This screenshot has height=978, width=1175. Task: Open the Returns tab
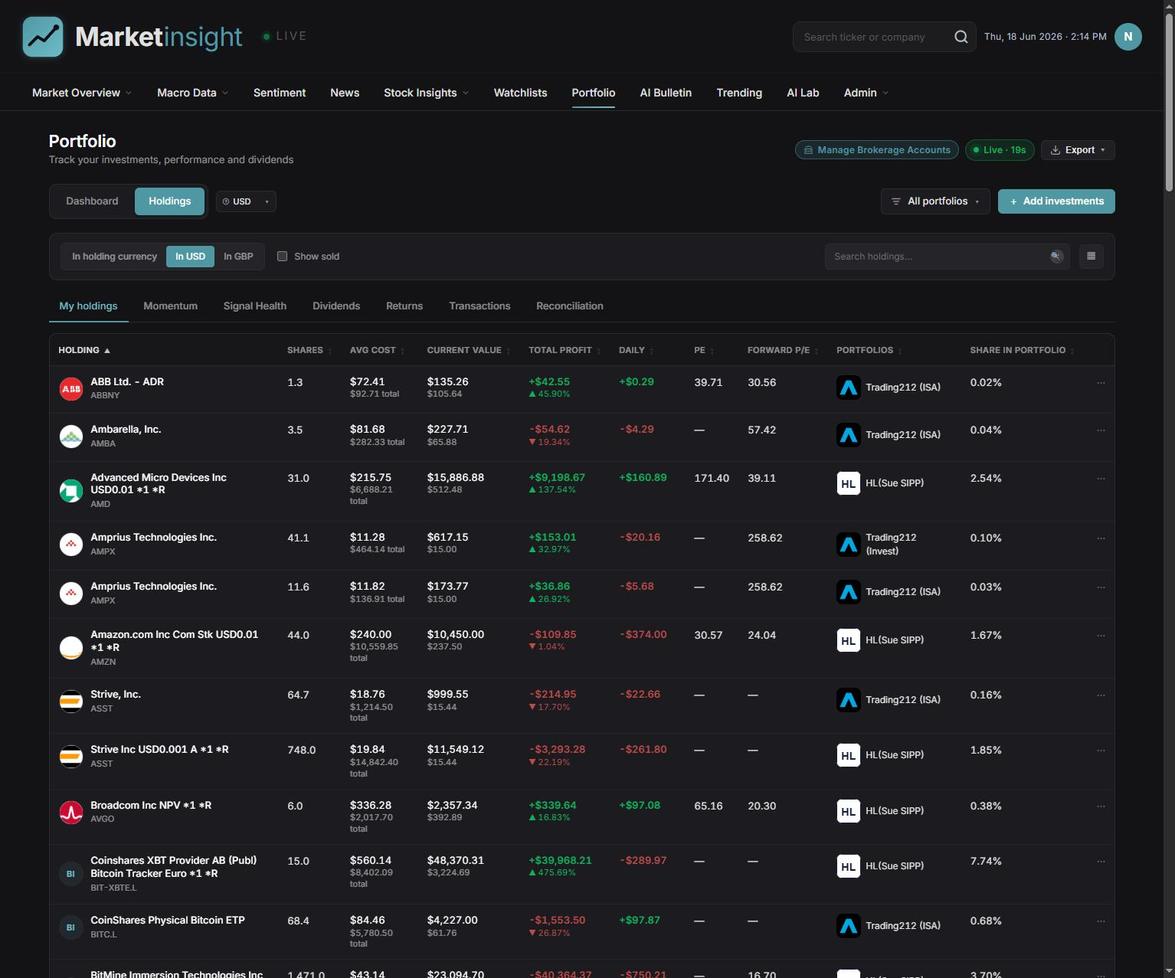tap(405, 306)
